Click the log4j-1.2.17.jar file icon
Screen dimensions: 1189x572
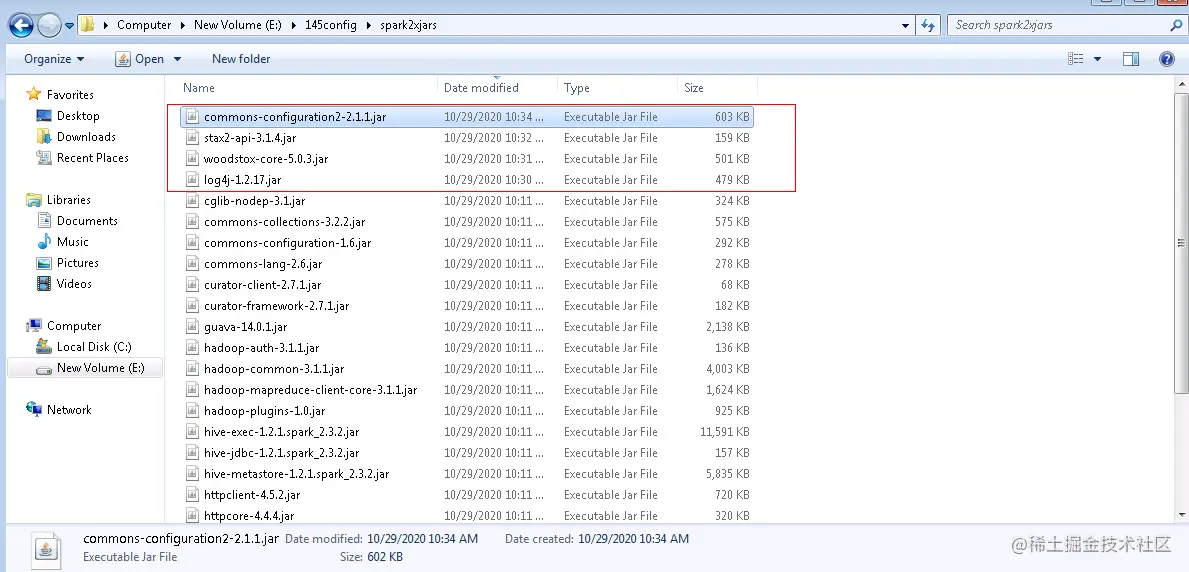(193, 180)
